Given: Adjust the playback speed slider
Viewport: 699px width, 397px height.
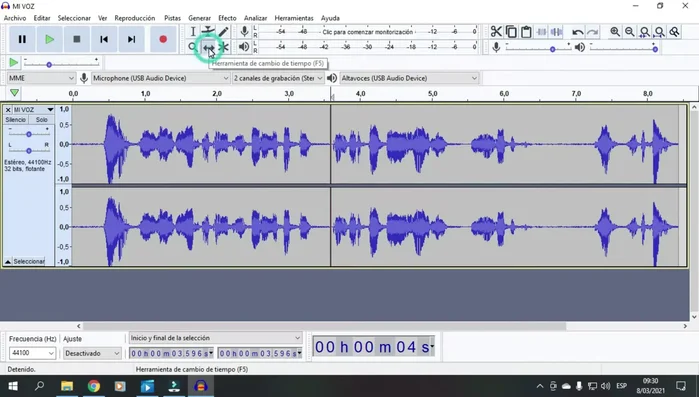Looking at the screenshot, I should click(x=61, y=64).
